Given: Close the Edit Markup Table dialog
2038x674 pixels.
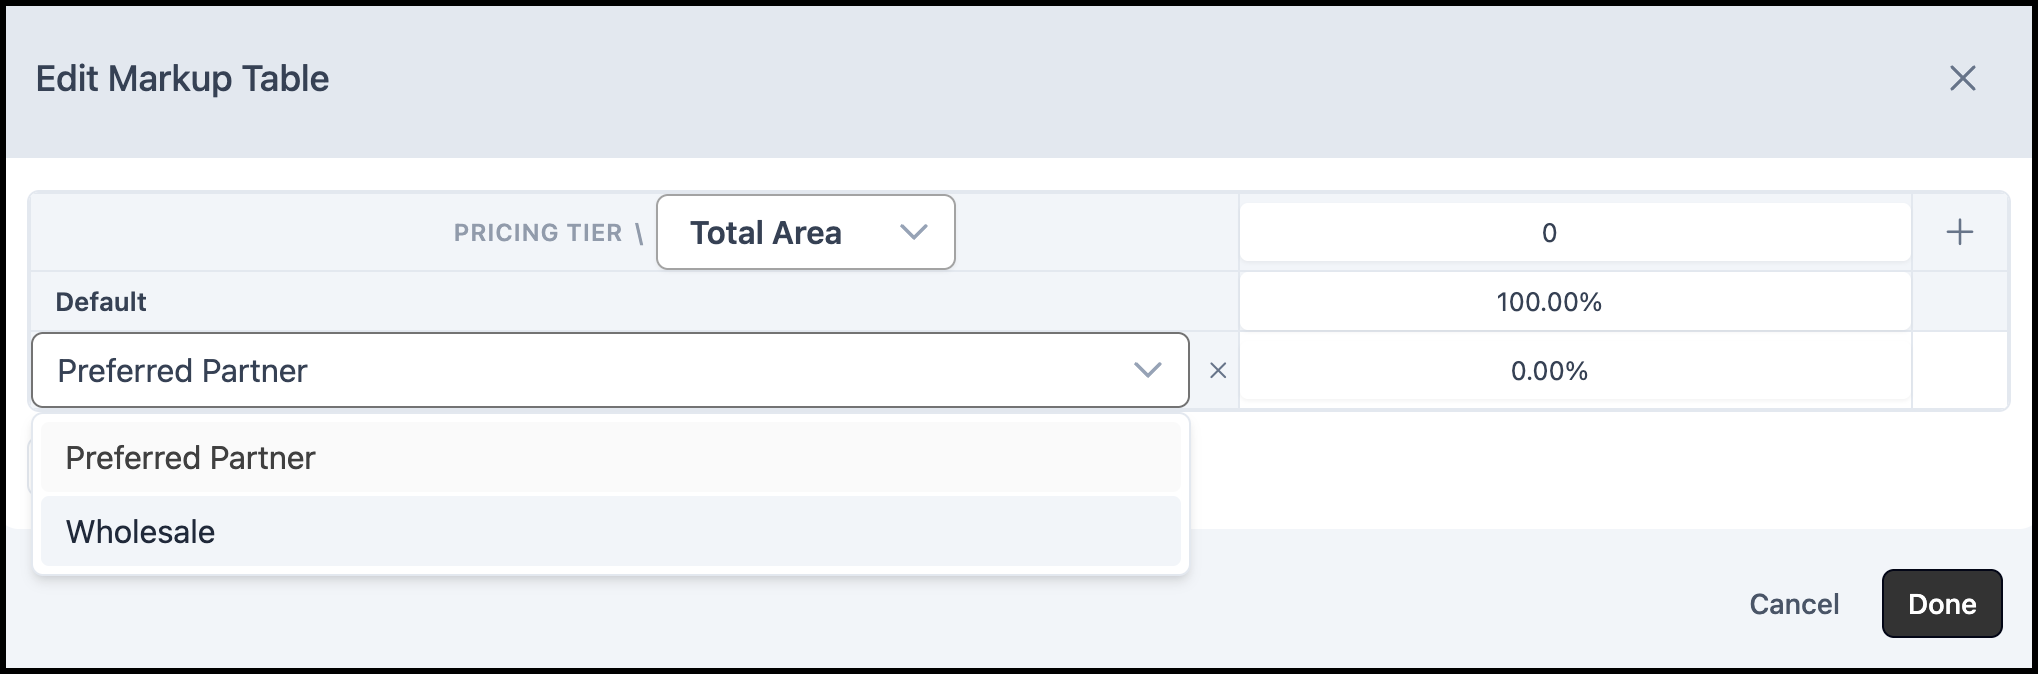Looking at the screenshot, I should click(x=1962, y=78).
